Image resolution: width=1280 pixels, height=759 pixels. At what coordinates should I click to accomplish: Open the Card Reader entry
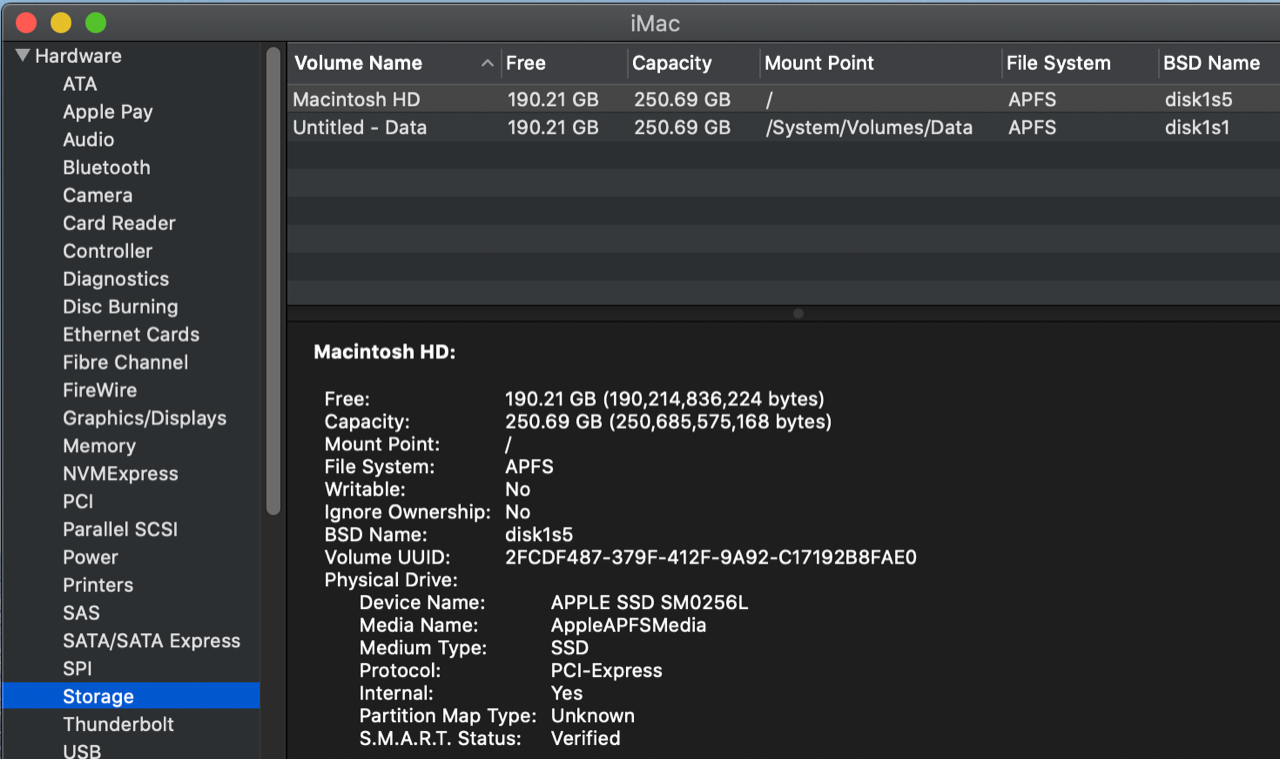point(119,223)
